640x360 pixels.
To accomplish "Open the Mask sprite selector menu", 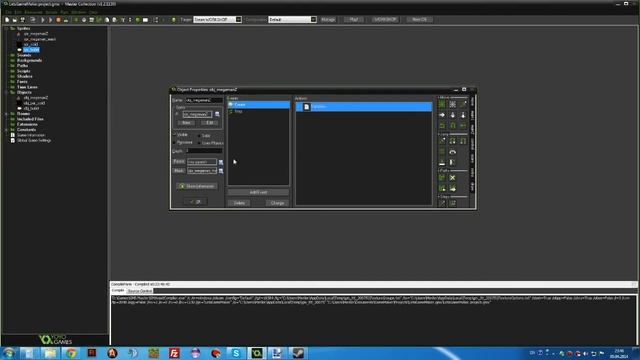I will tap(221, 171).
